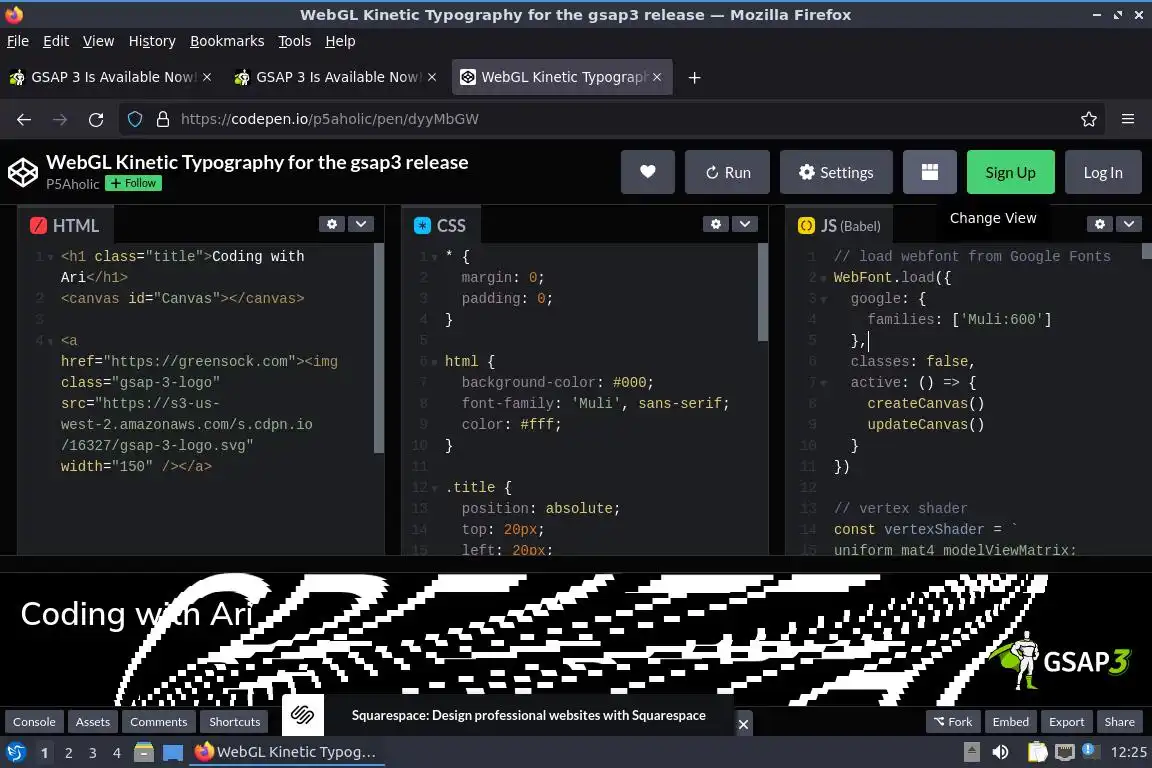Open the View menu
Image resolution: width=1152 pixels, height=768 pixels.
tap(98, 41)
